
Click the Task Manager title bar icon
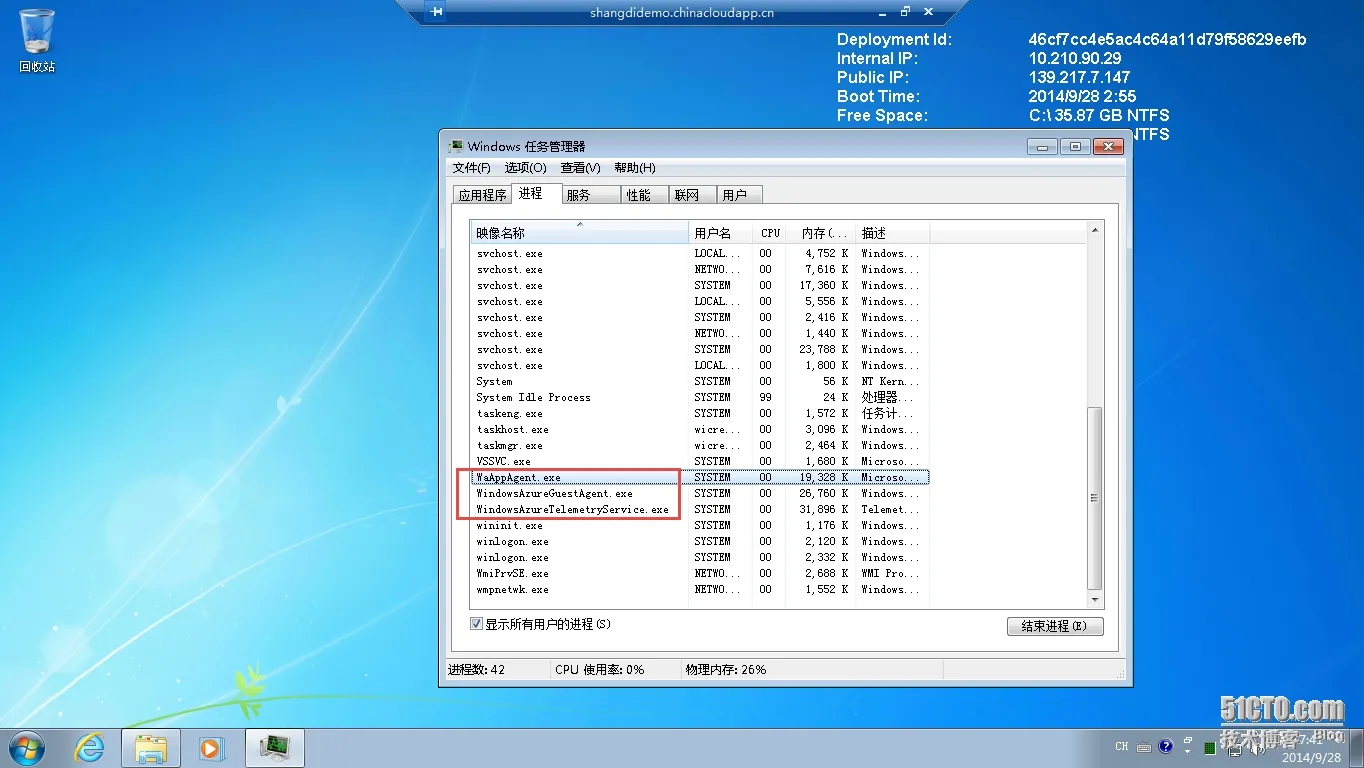[x=456, y=146]
